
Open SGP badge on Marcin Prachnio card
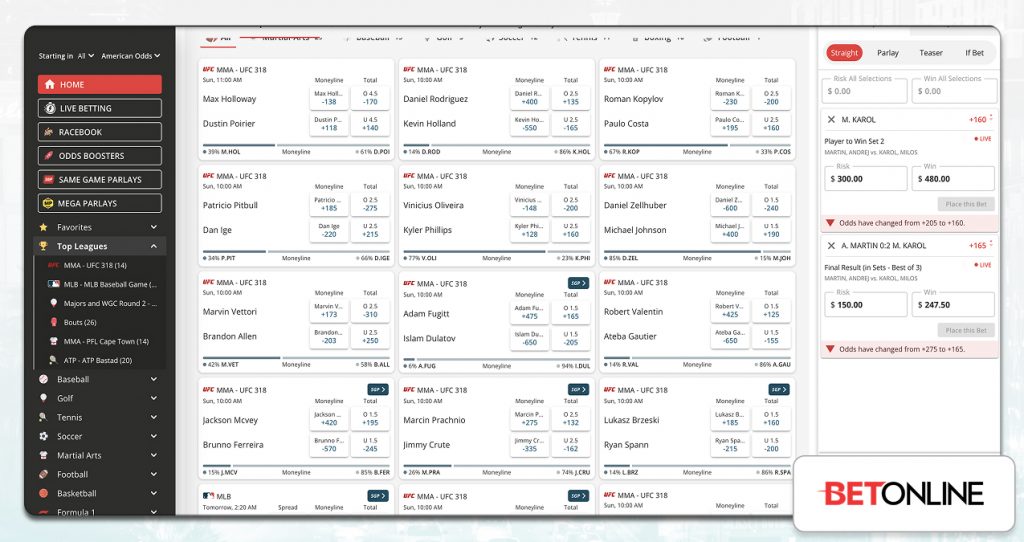[x=578, y=389]
